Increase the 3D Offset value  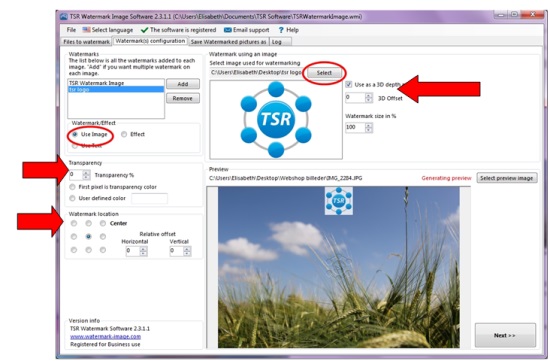point(368,95)
